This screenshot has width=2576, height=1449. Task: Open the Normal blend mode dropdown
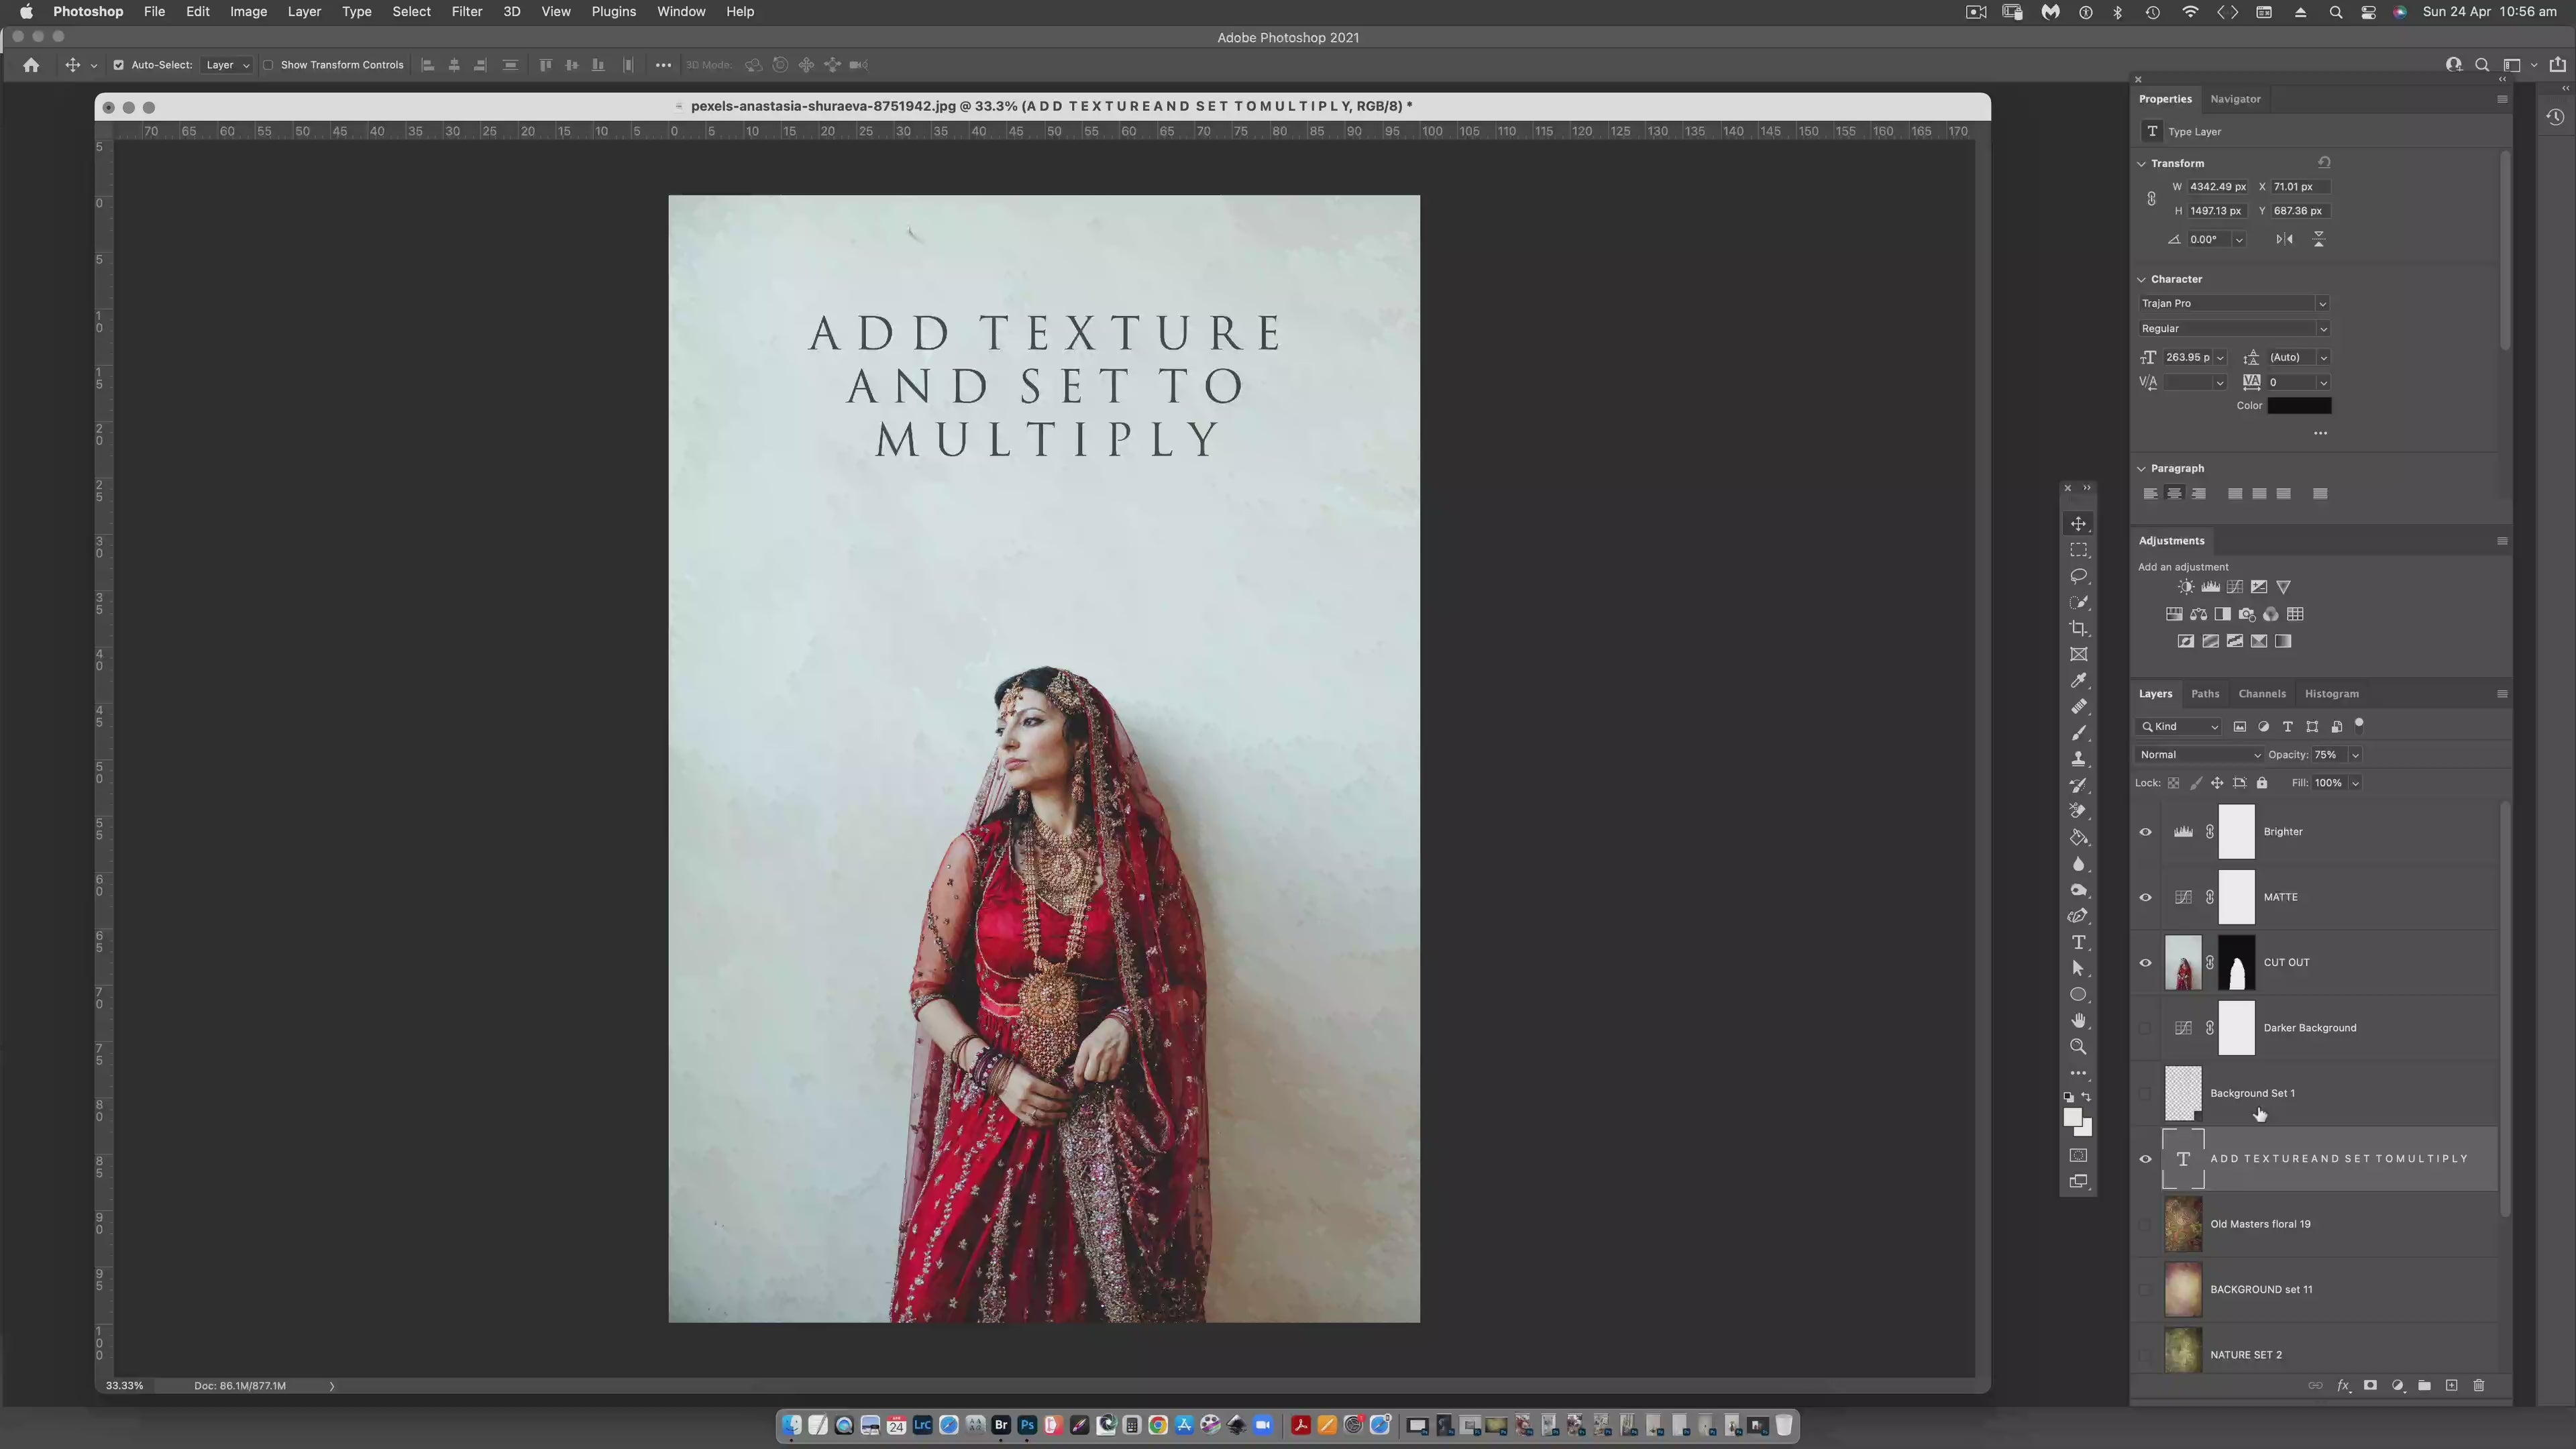coord(2199,755)
